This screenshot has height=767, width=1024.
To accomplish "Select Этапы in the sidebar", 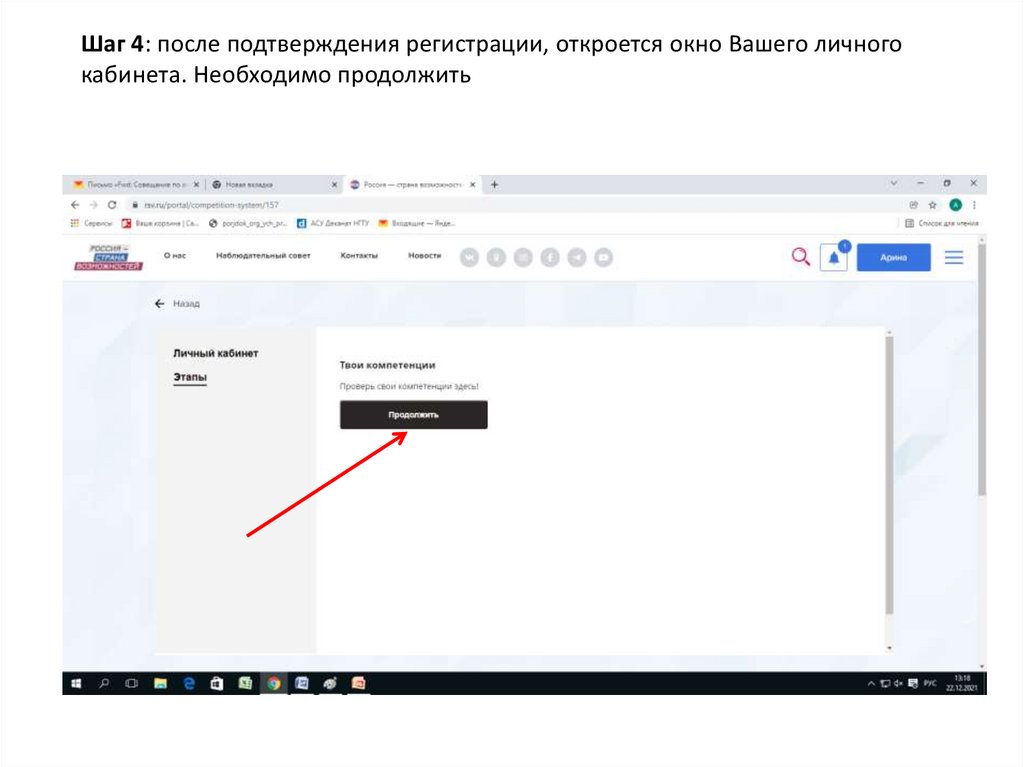I will [190, 377].
